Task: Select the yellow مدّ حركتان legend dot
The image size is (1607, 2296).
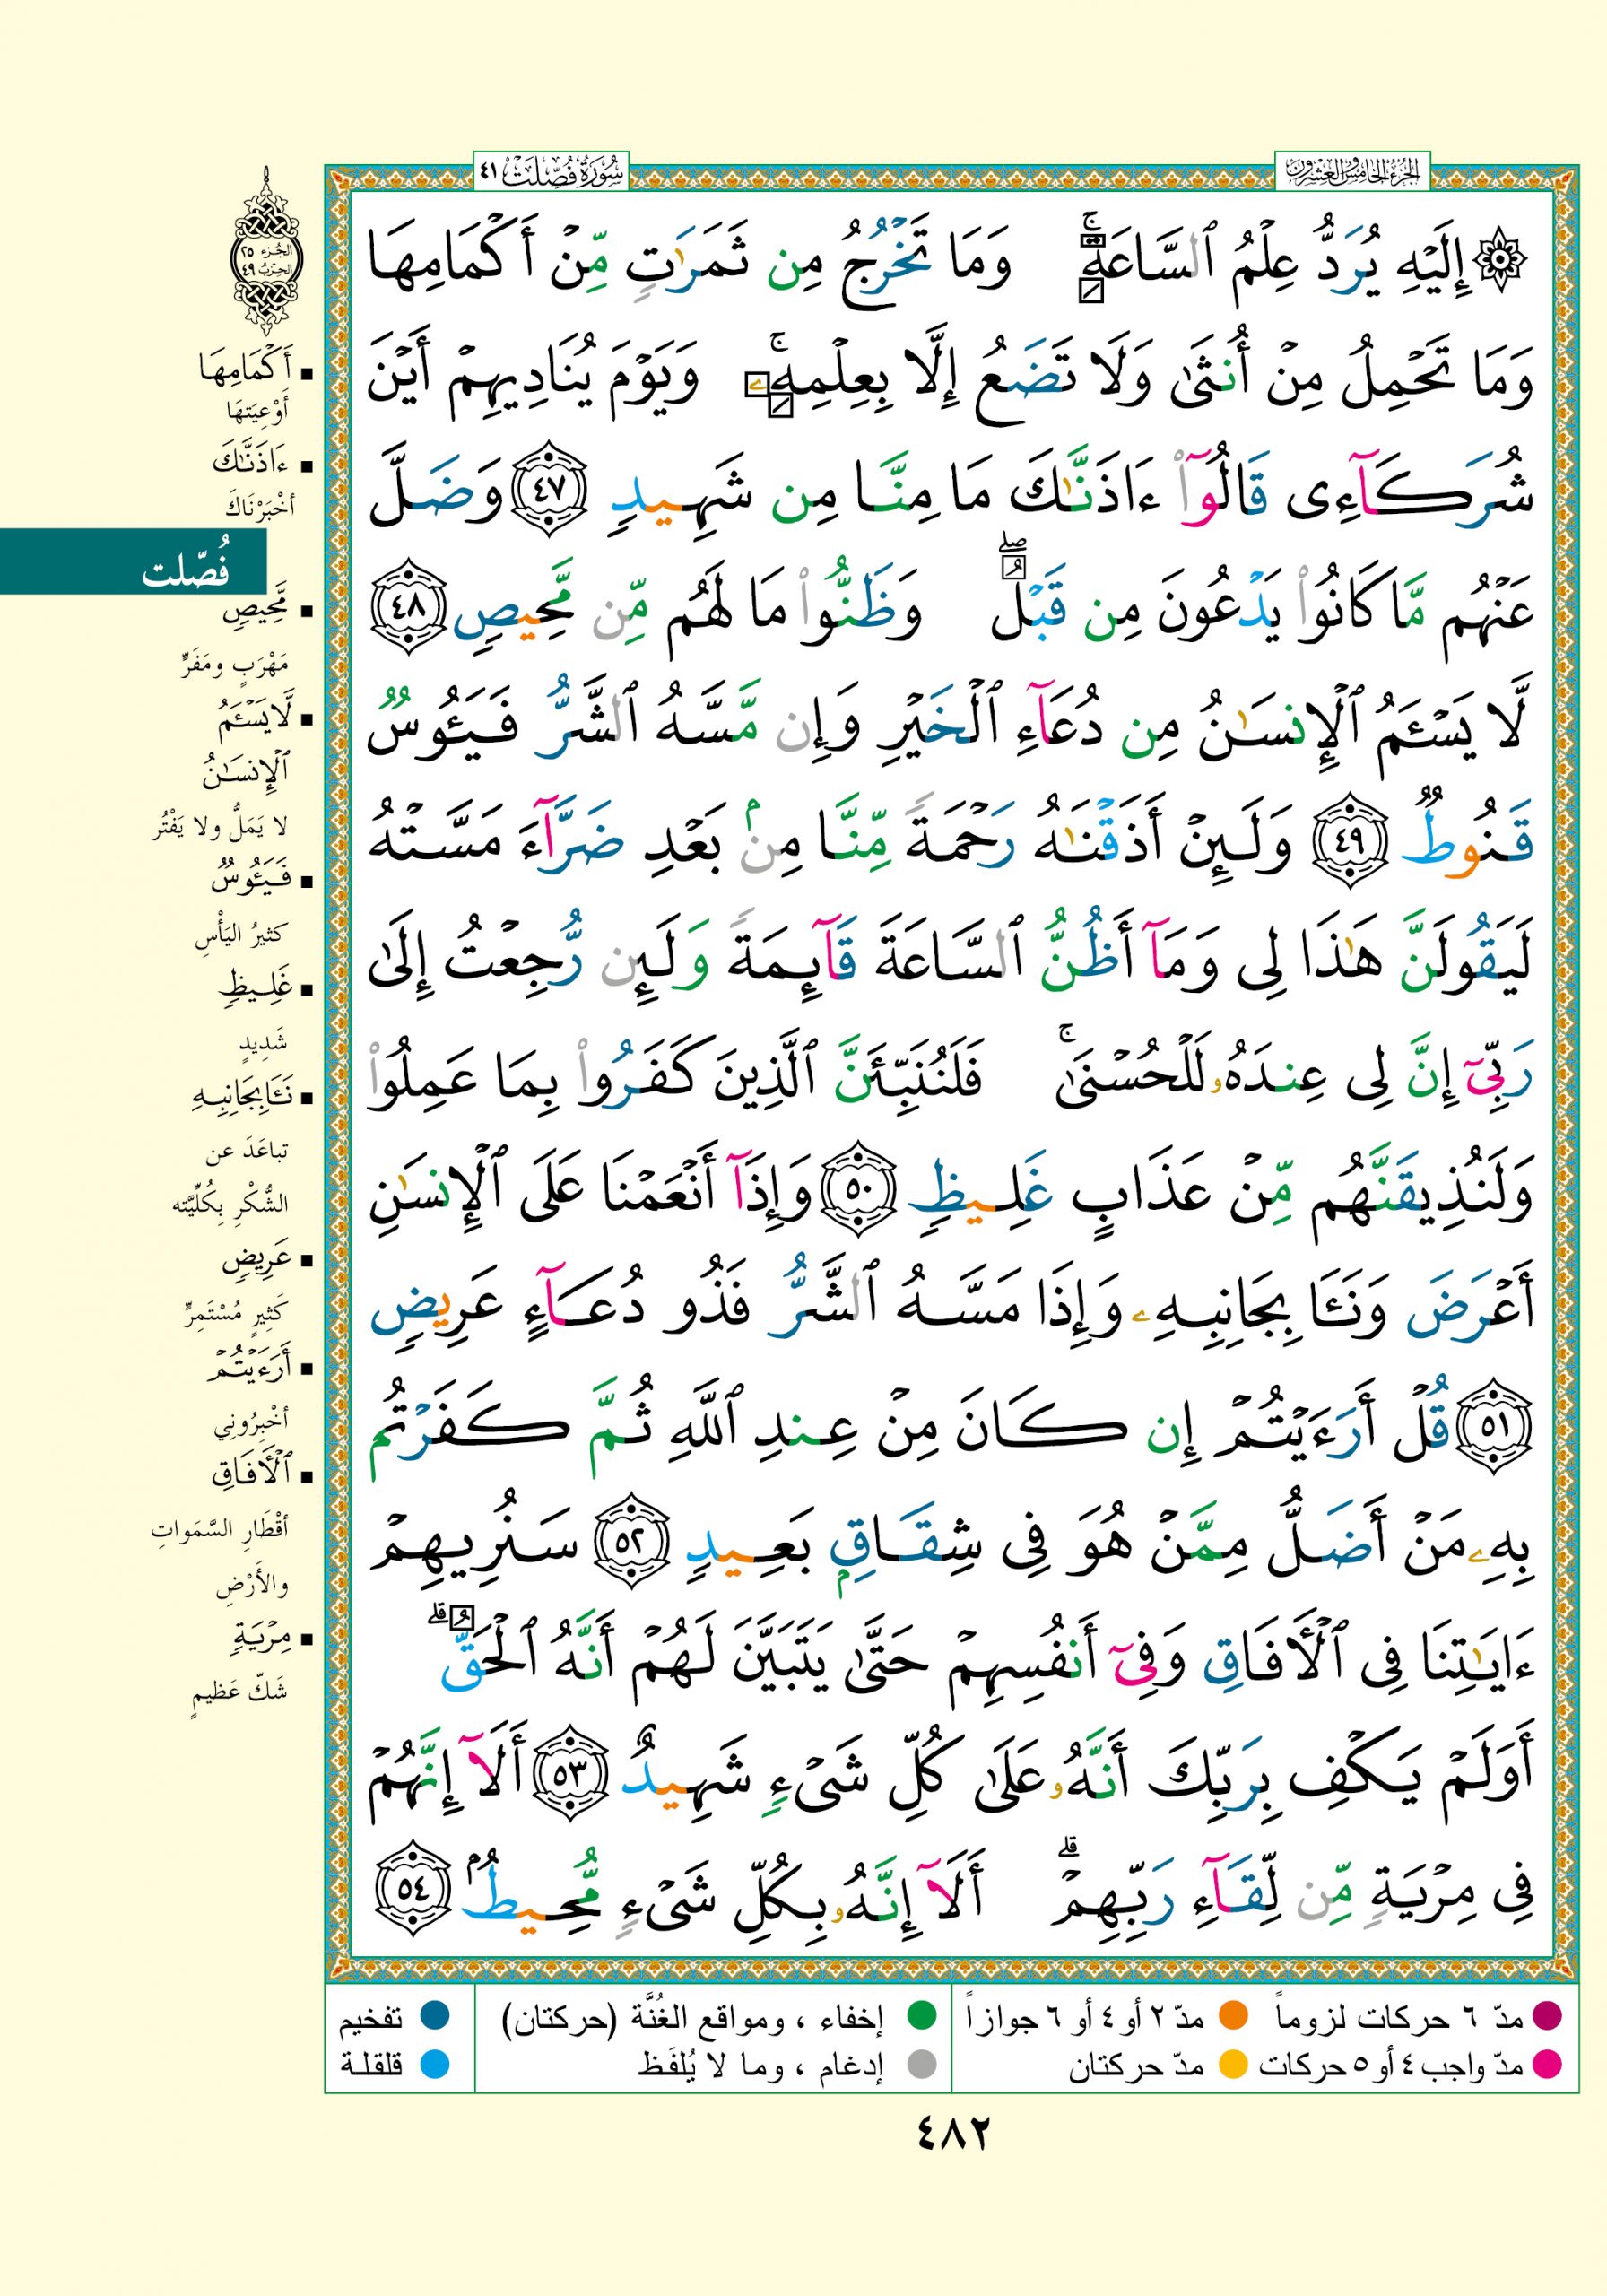Action: [1232, 2063]
